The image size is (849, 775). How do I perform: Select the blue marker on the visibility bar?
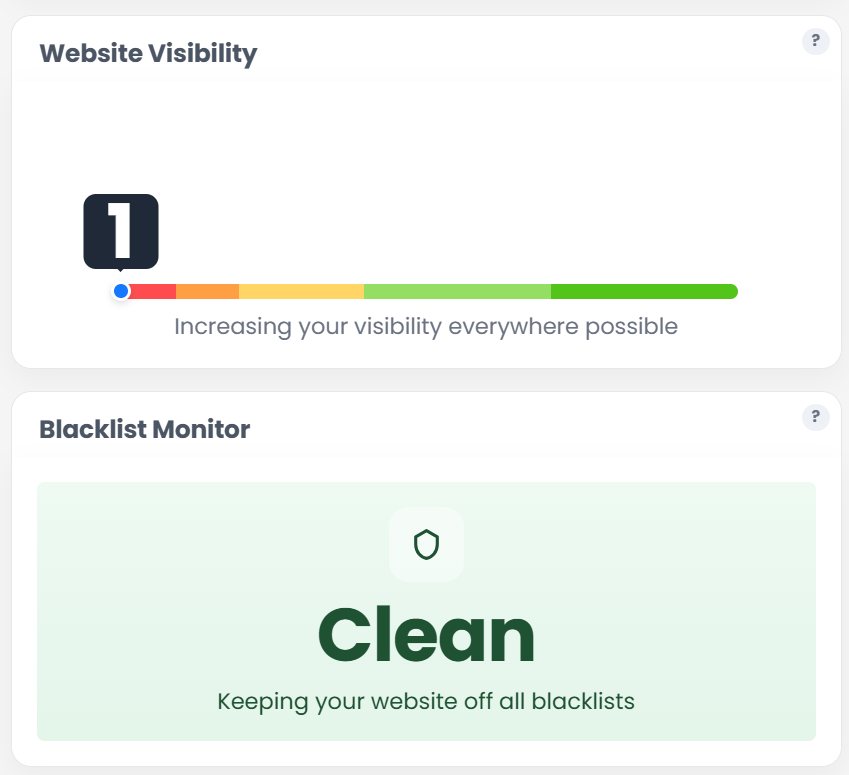tap(120, 291)
